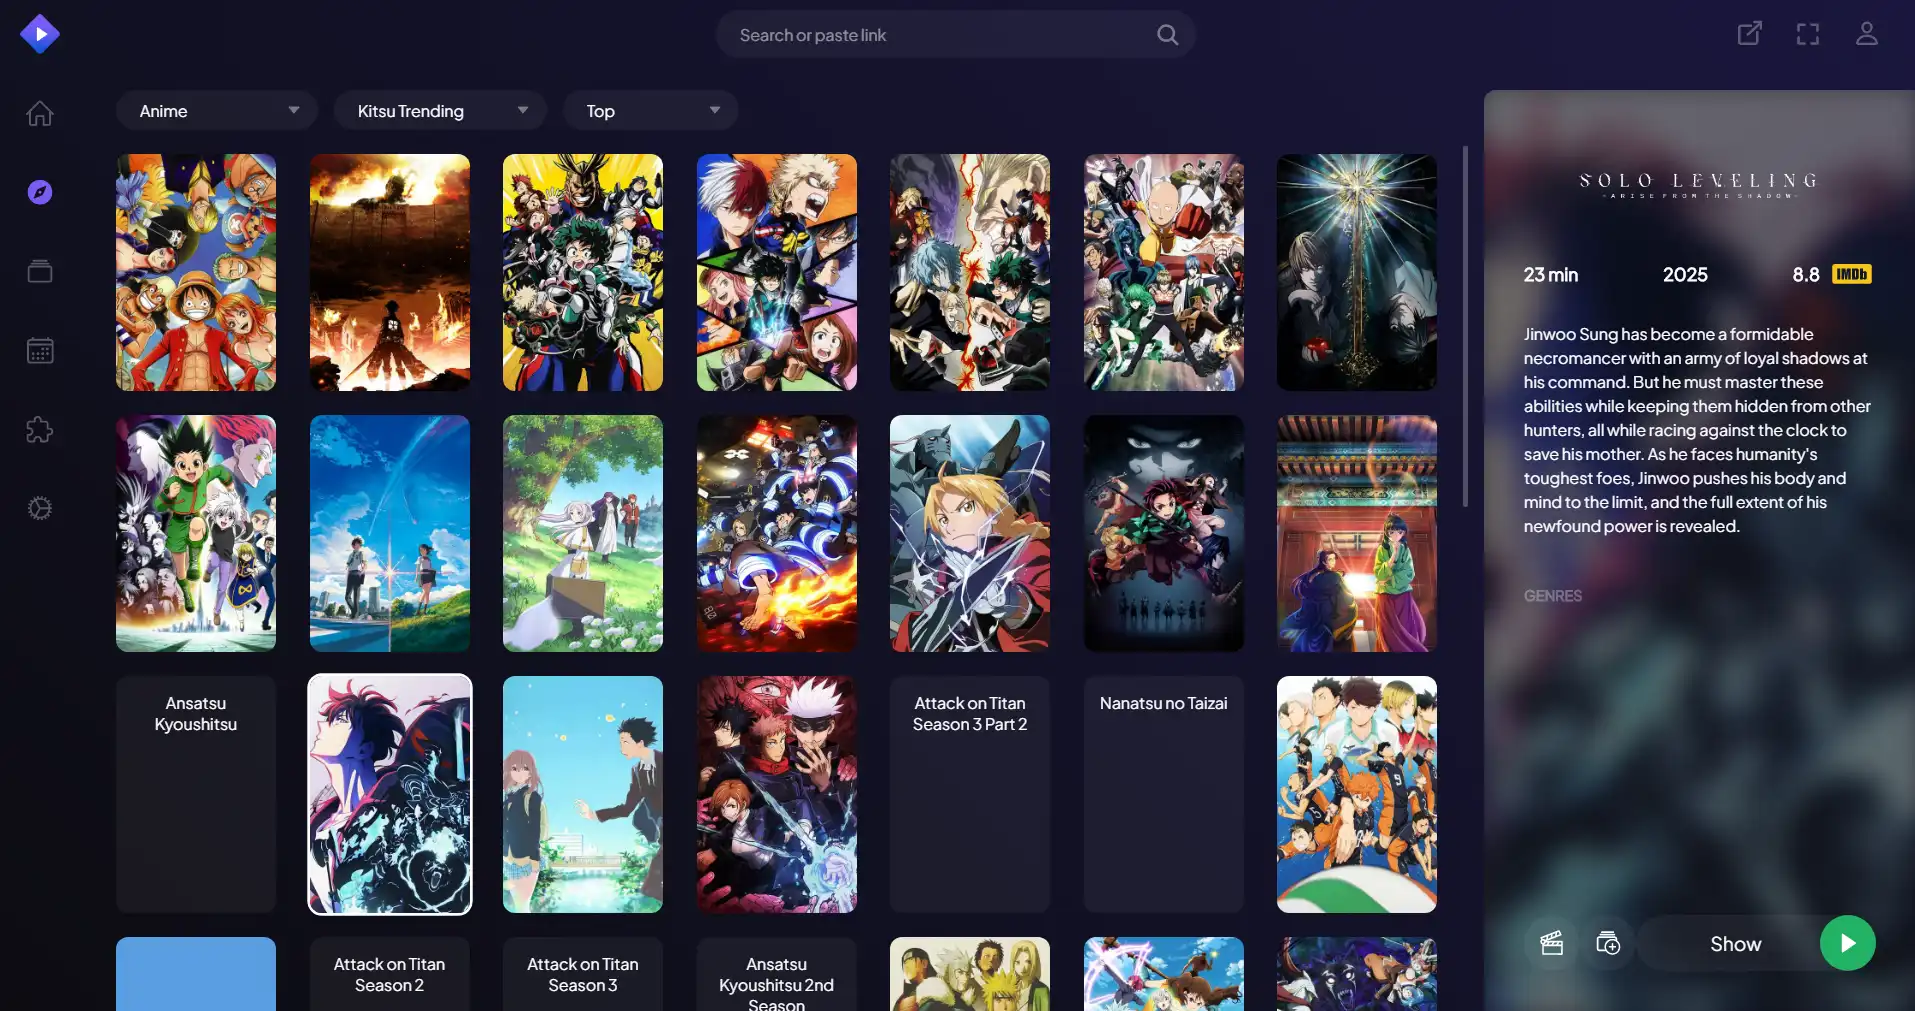
Task: Open the Calendar sidebar icon
Action: pos(40,351)
